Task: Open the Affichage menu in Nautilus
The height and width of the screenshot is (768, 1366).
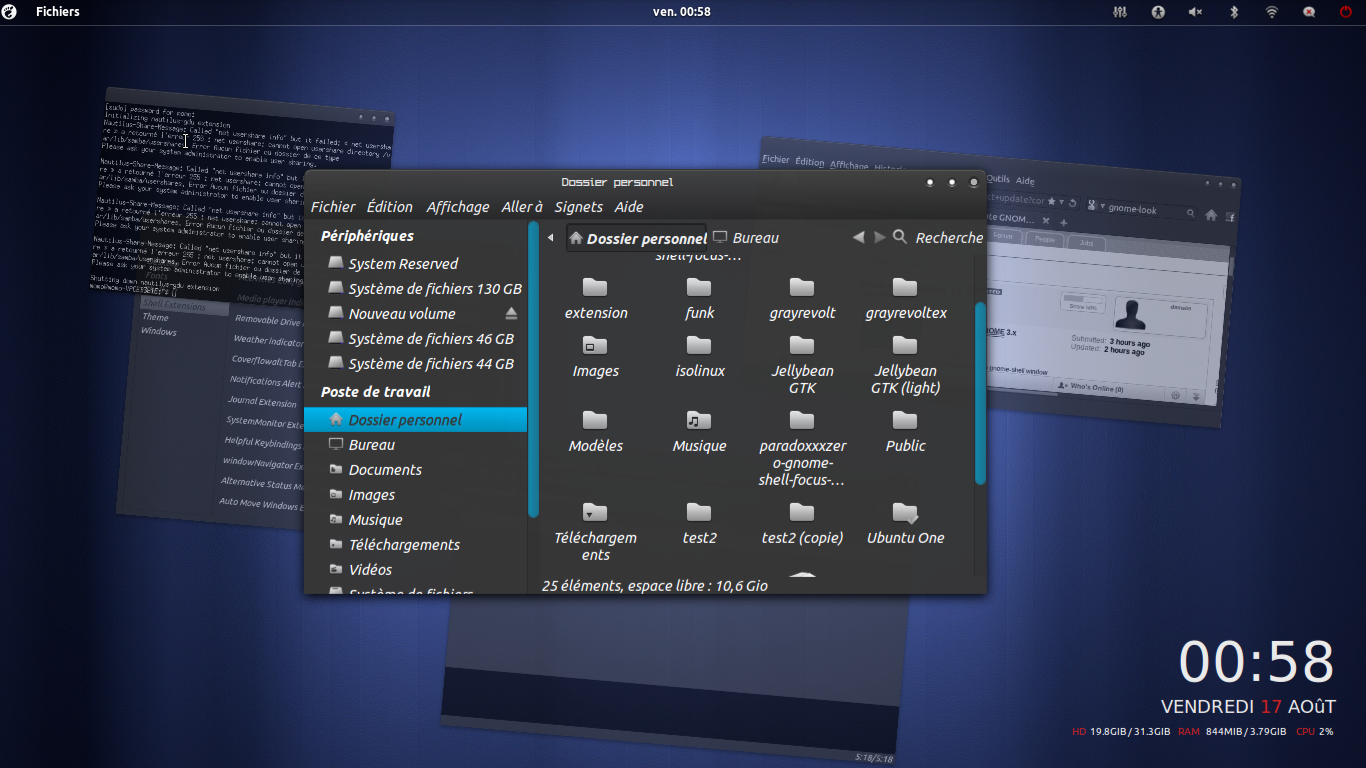Action: pyautogui.click(x=458, y=207)
